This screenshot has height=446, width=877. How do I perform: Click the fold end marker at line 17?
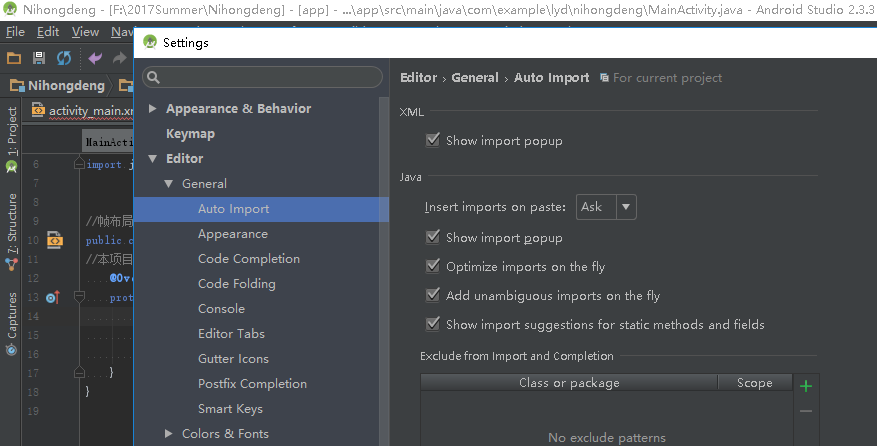click(x=79, y=372)
